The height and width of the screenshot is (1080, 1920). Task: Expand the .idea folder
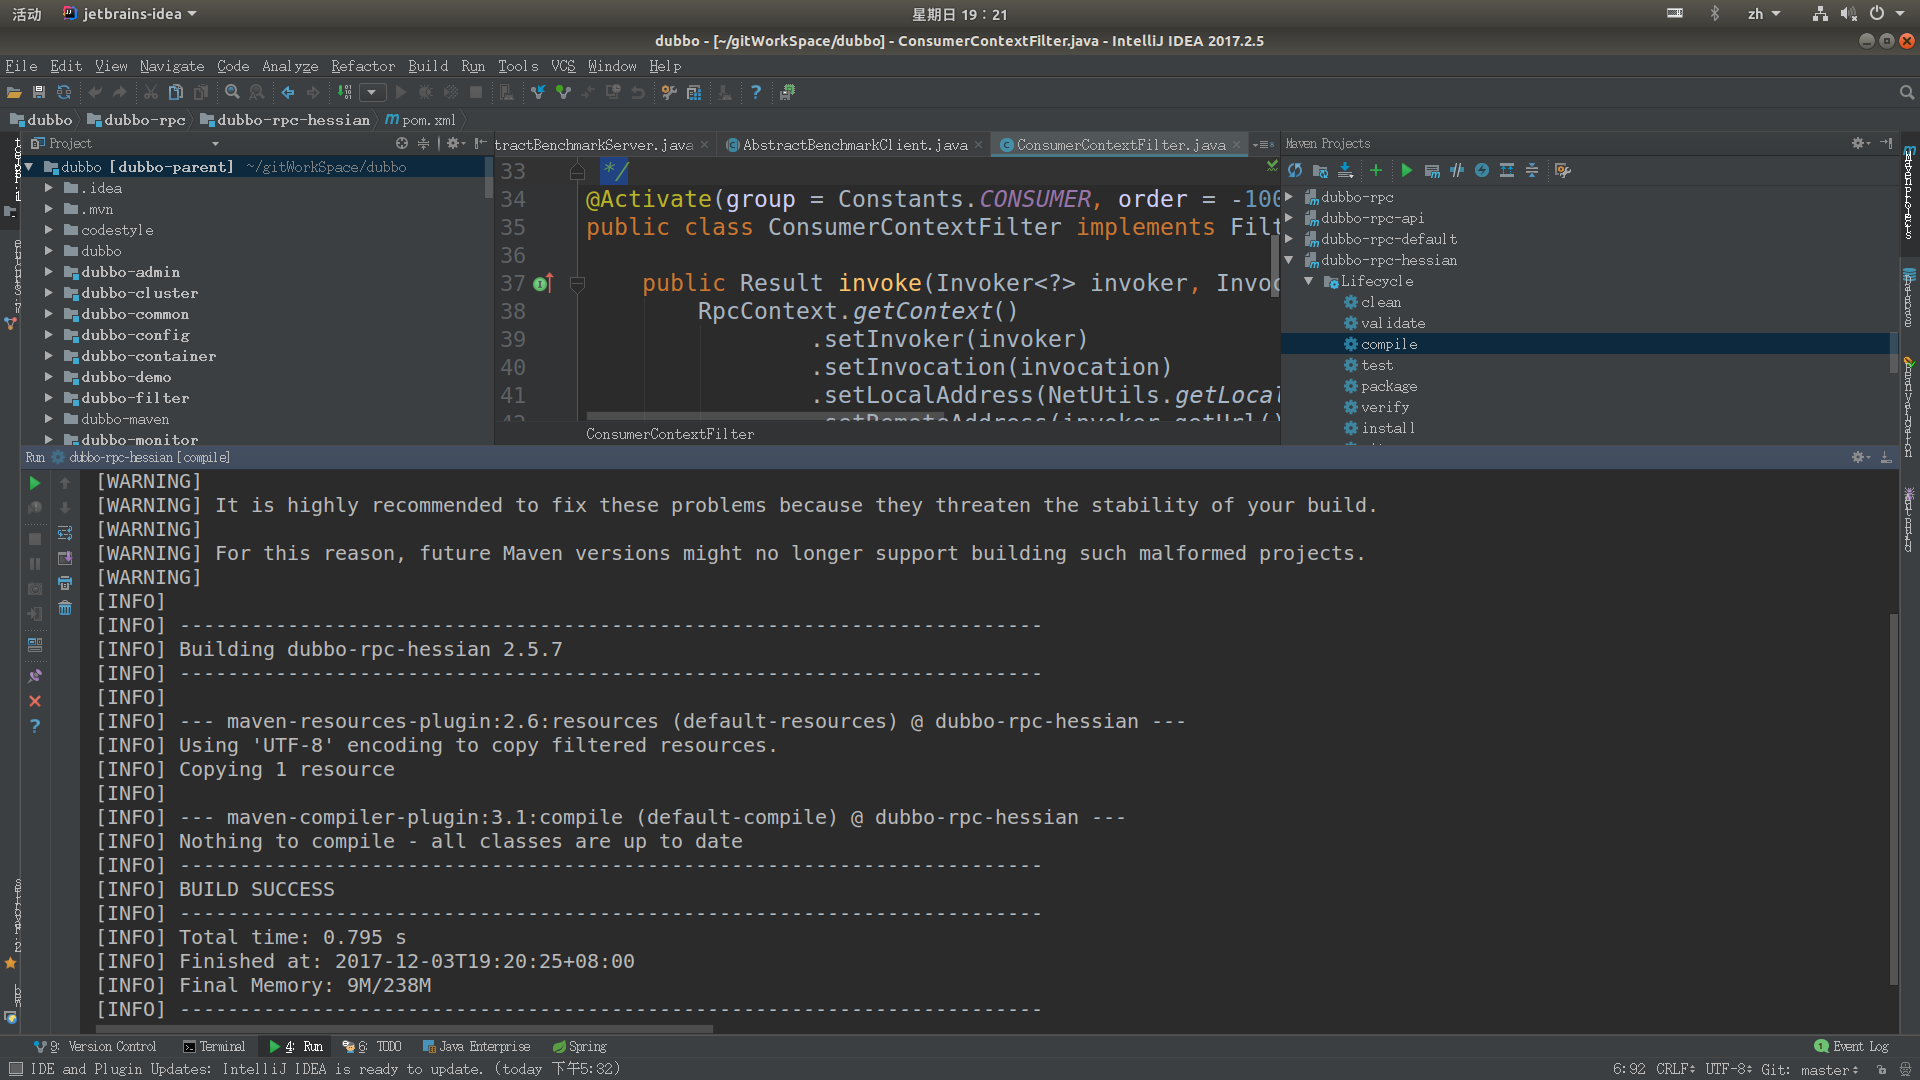(x=48, y=188)
